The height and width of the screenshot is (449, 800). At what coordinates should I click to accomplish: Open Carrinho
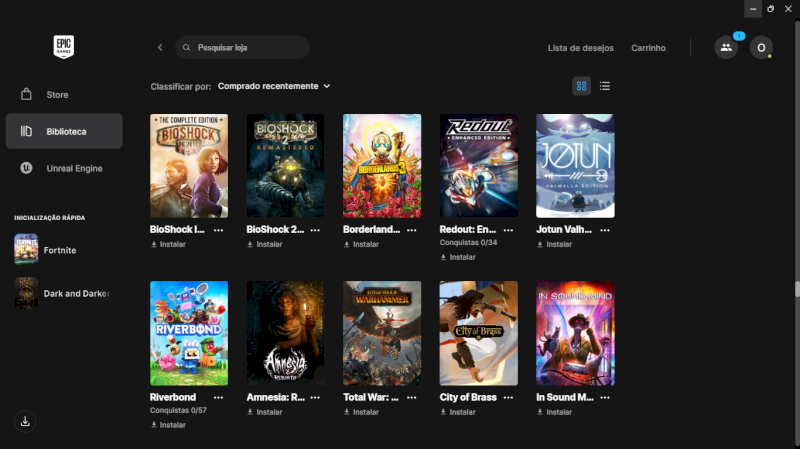click(648, 48)
